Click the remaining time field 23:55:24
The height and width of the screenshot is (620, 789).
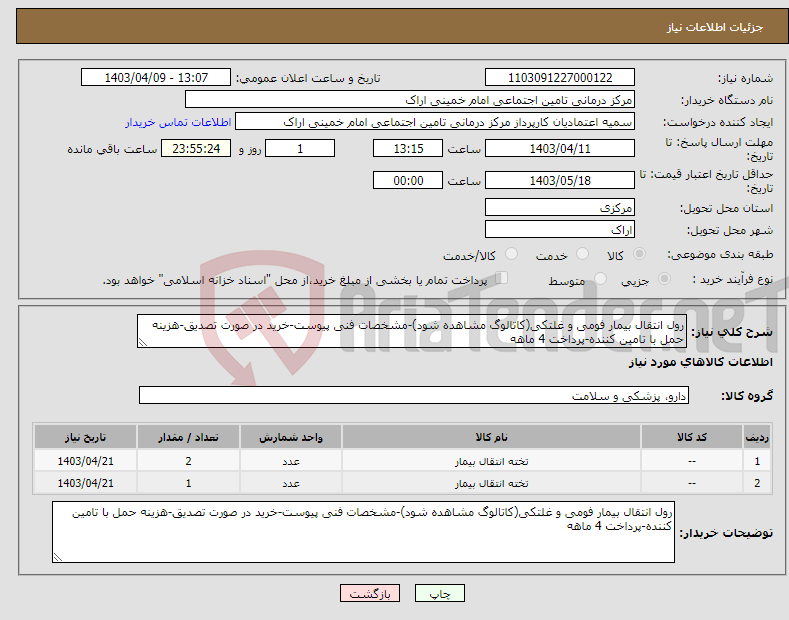(x=196, y=148)
